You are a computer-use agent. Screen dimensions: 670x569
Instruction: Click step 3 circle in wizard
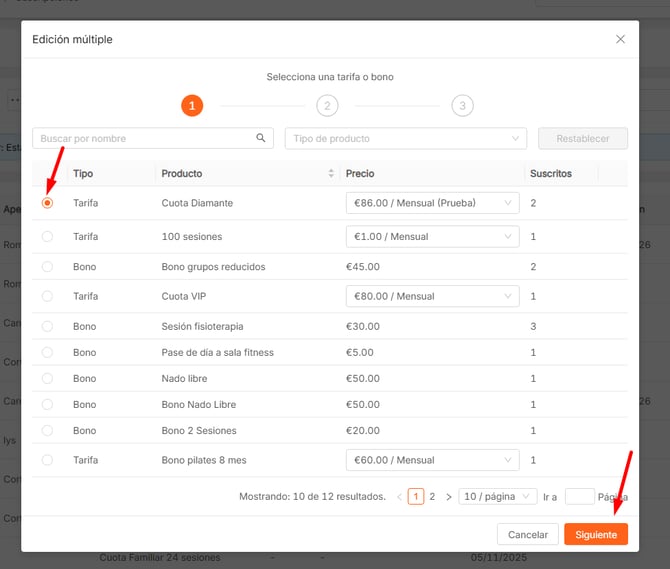[461, 105]
